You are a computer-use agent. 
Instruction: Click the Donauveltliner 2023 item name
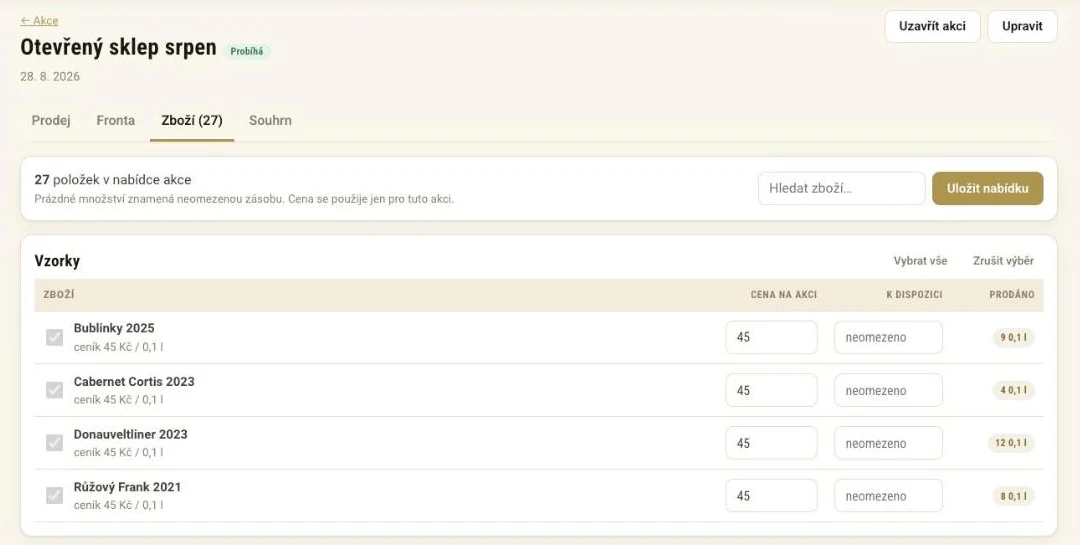pyautogui.click(x=130, y=434)
